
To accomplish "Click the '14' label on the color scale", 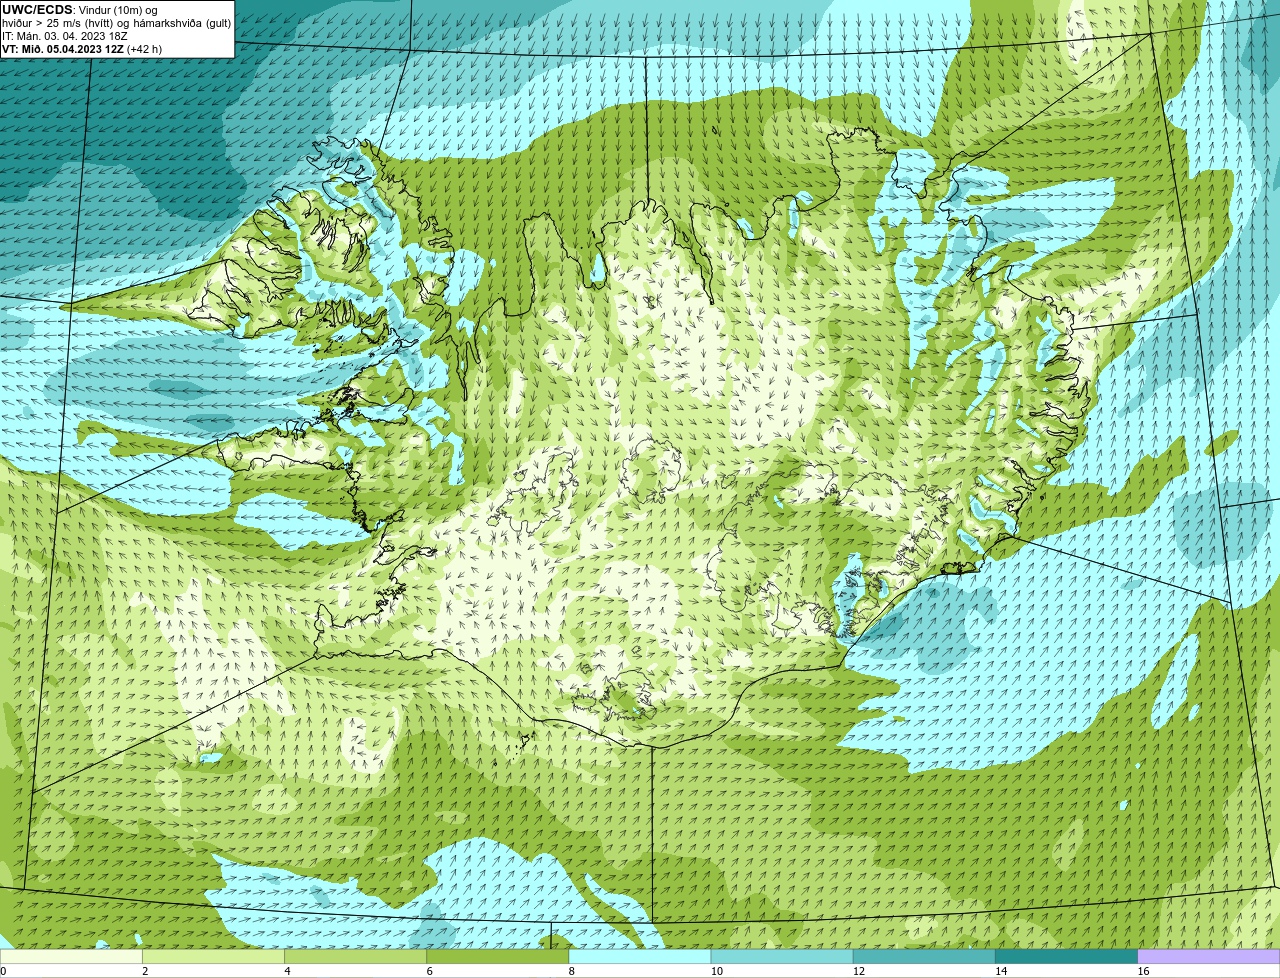I will [x=1001, y=971].
